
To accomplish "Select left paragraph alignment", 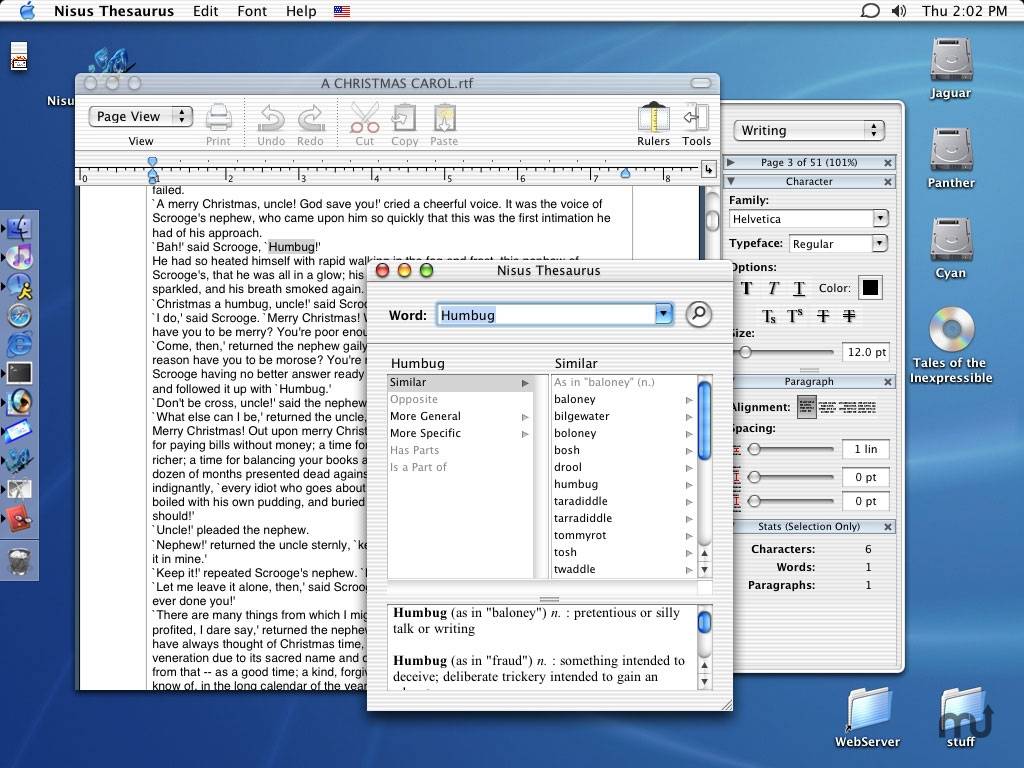I will pos(807,408).
